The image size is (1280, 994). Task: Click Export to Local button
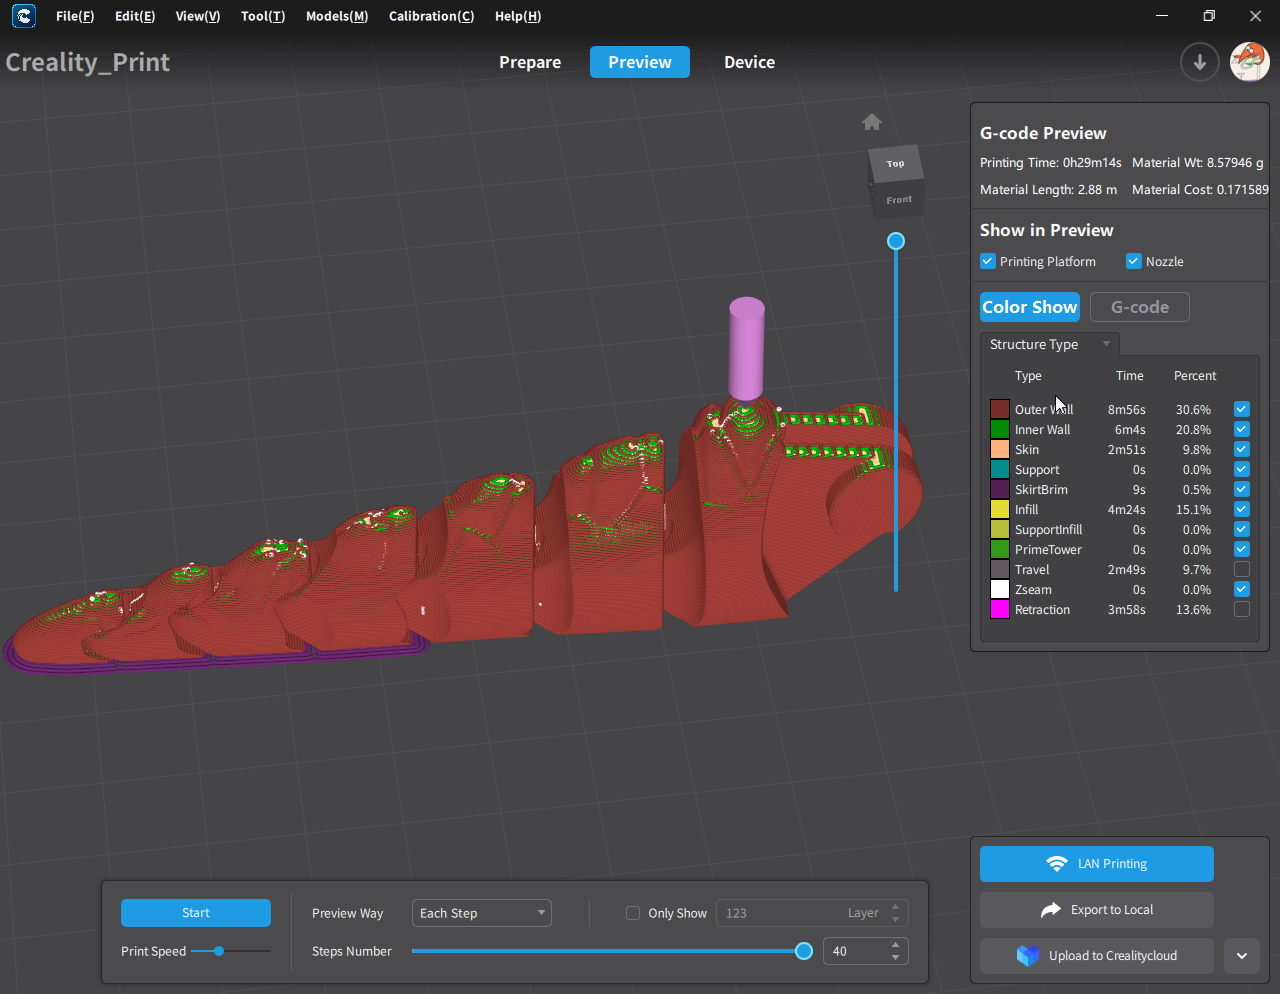click(x=1096, y=910)
